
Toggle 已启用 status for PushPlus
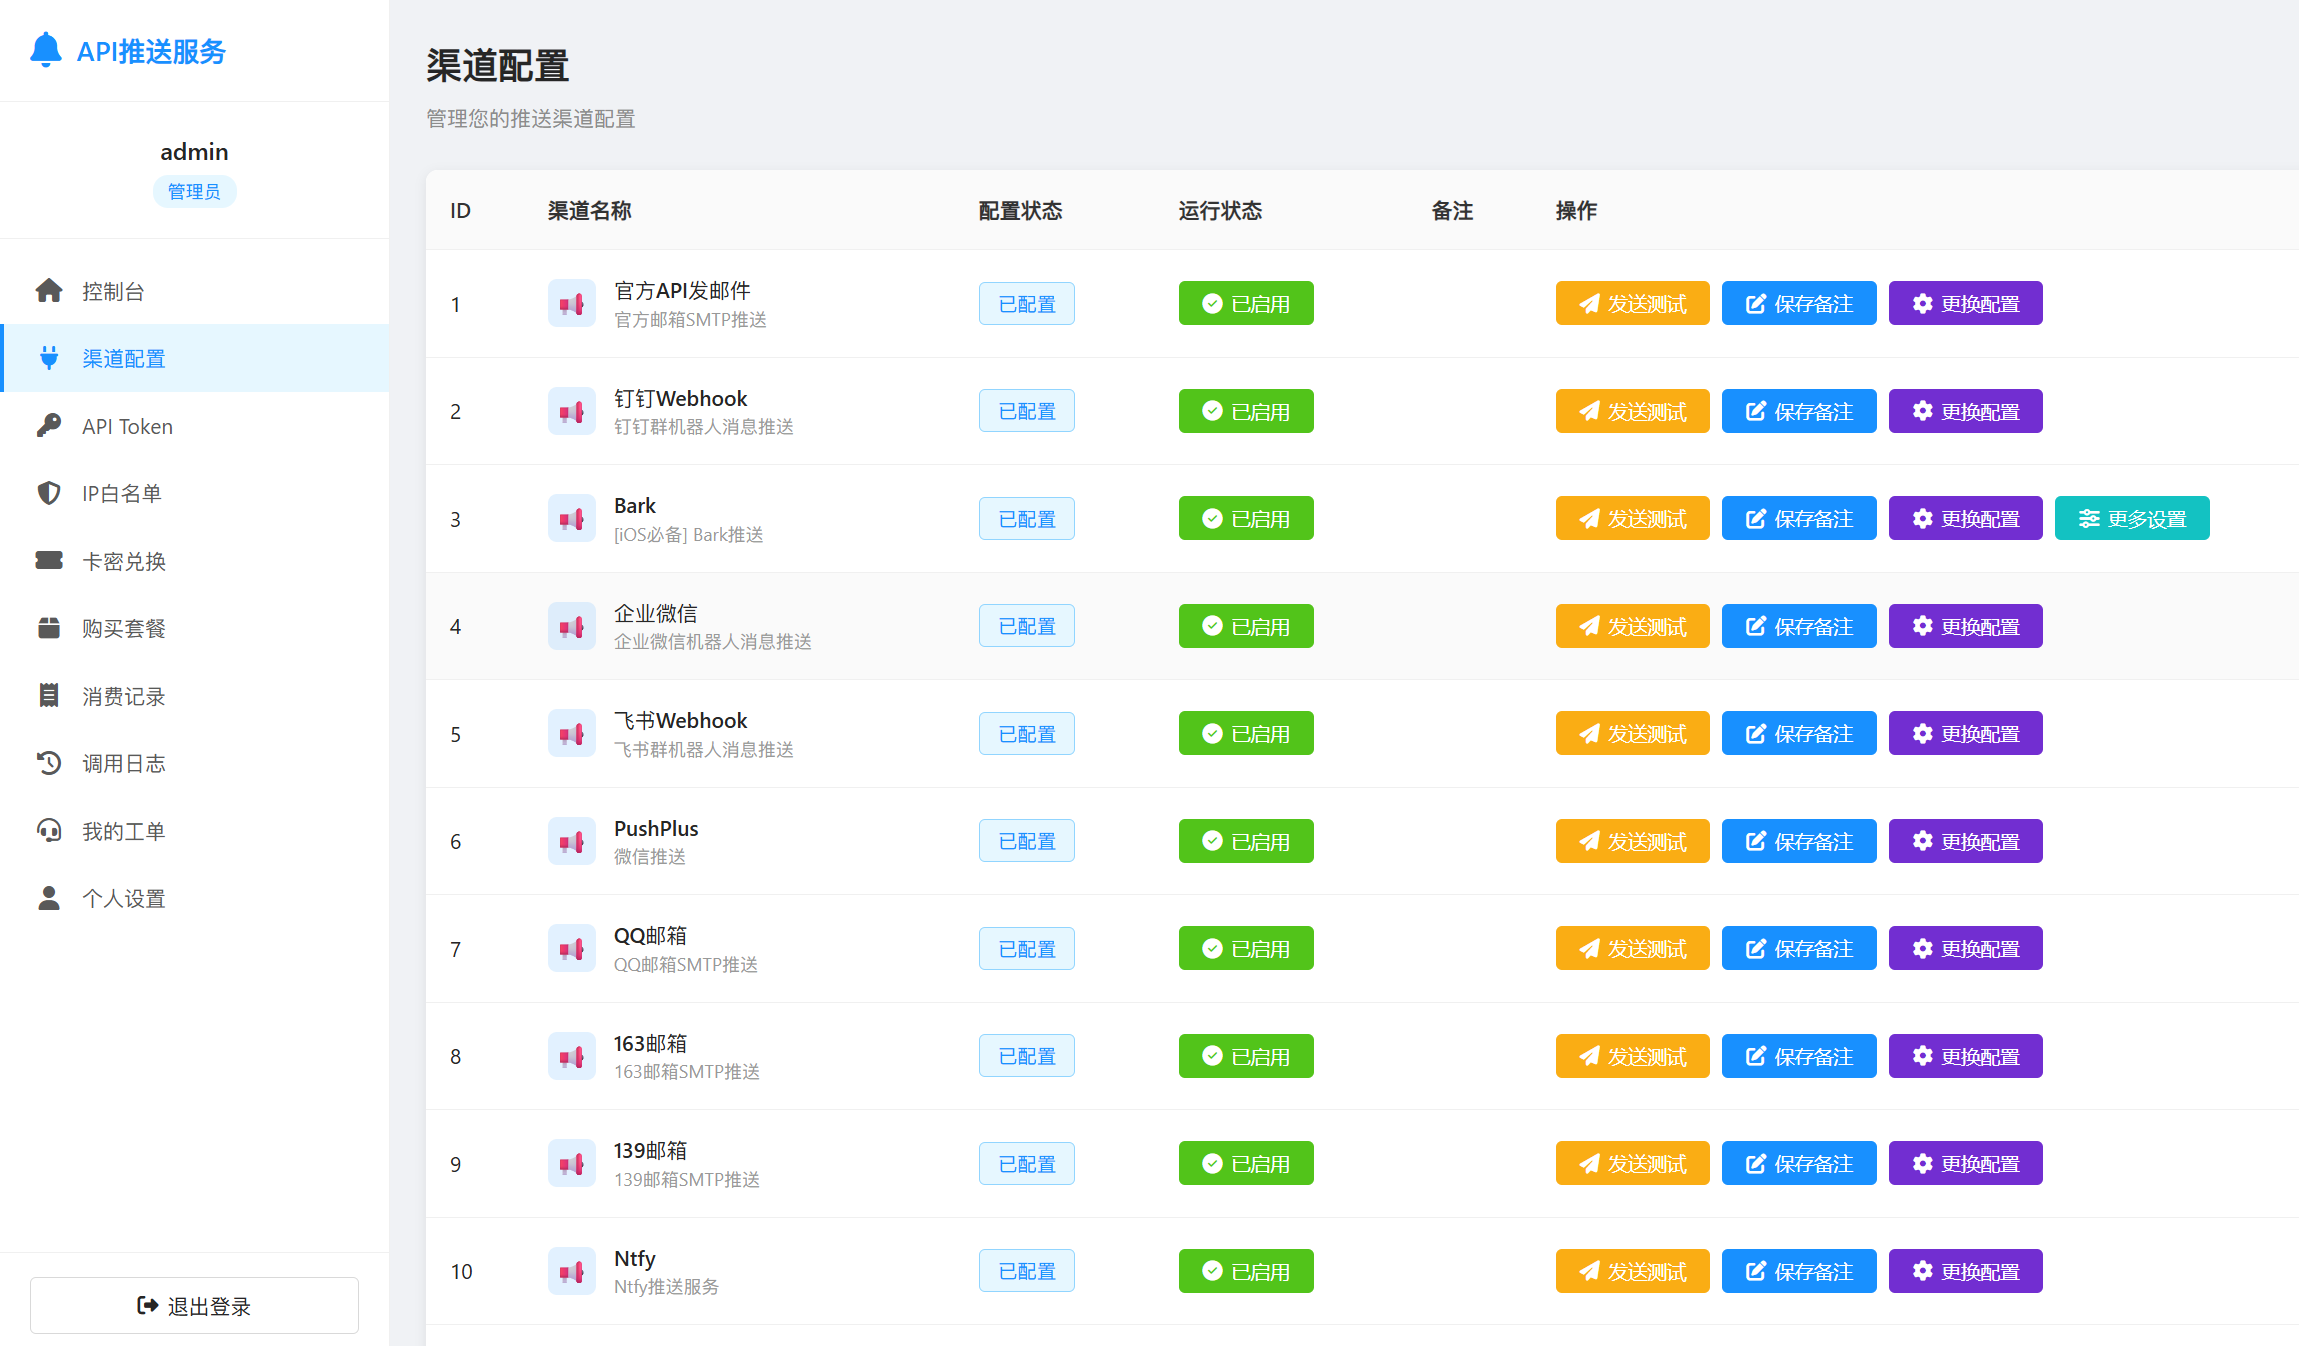click(1245, 841)
